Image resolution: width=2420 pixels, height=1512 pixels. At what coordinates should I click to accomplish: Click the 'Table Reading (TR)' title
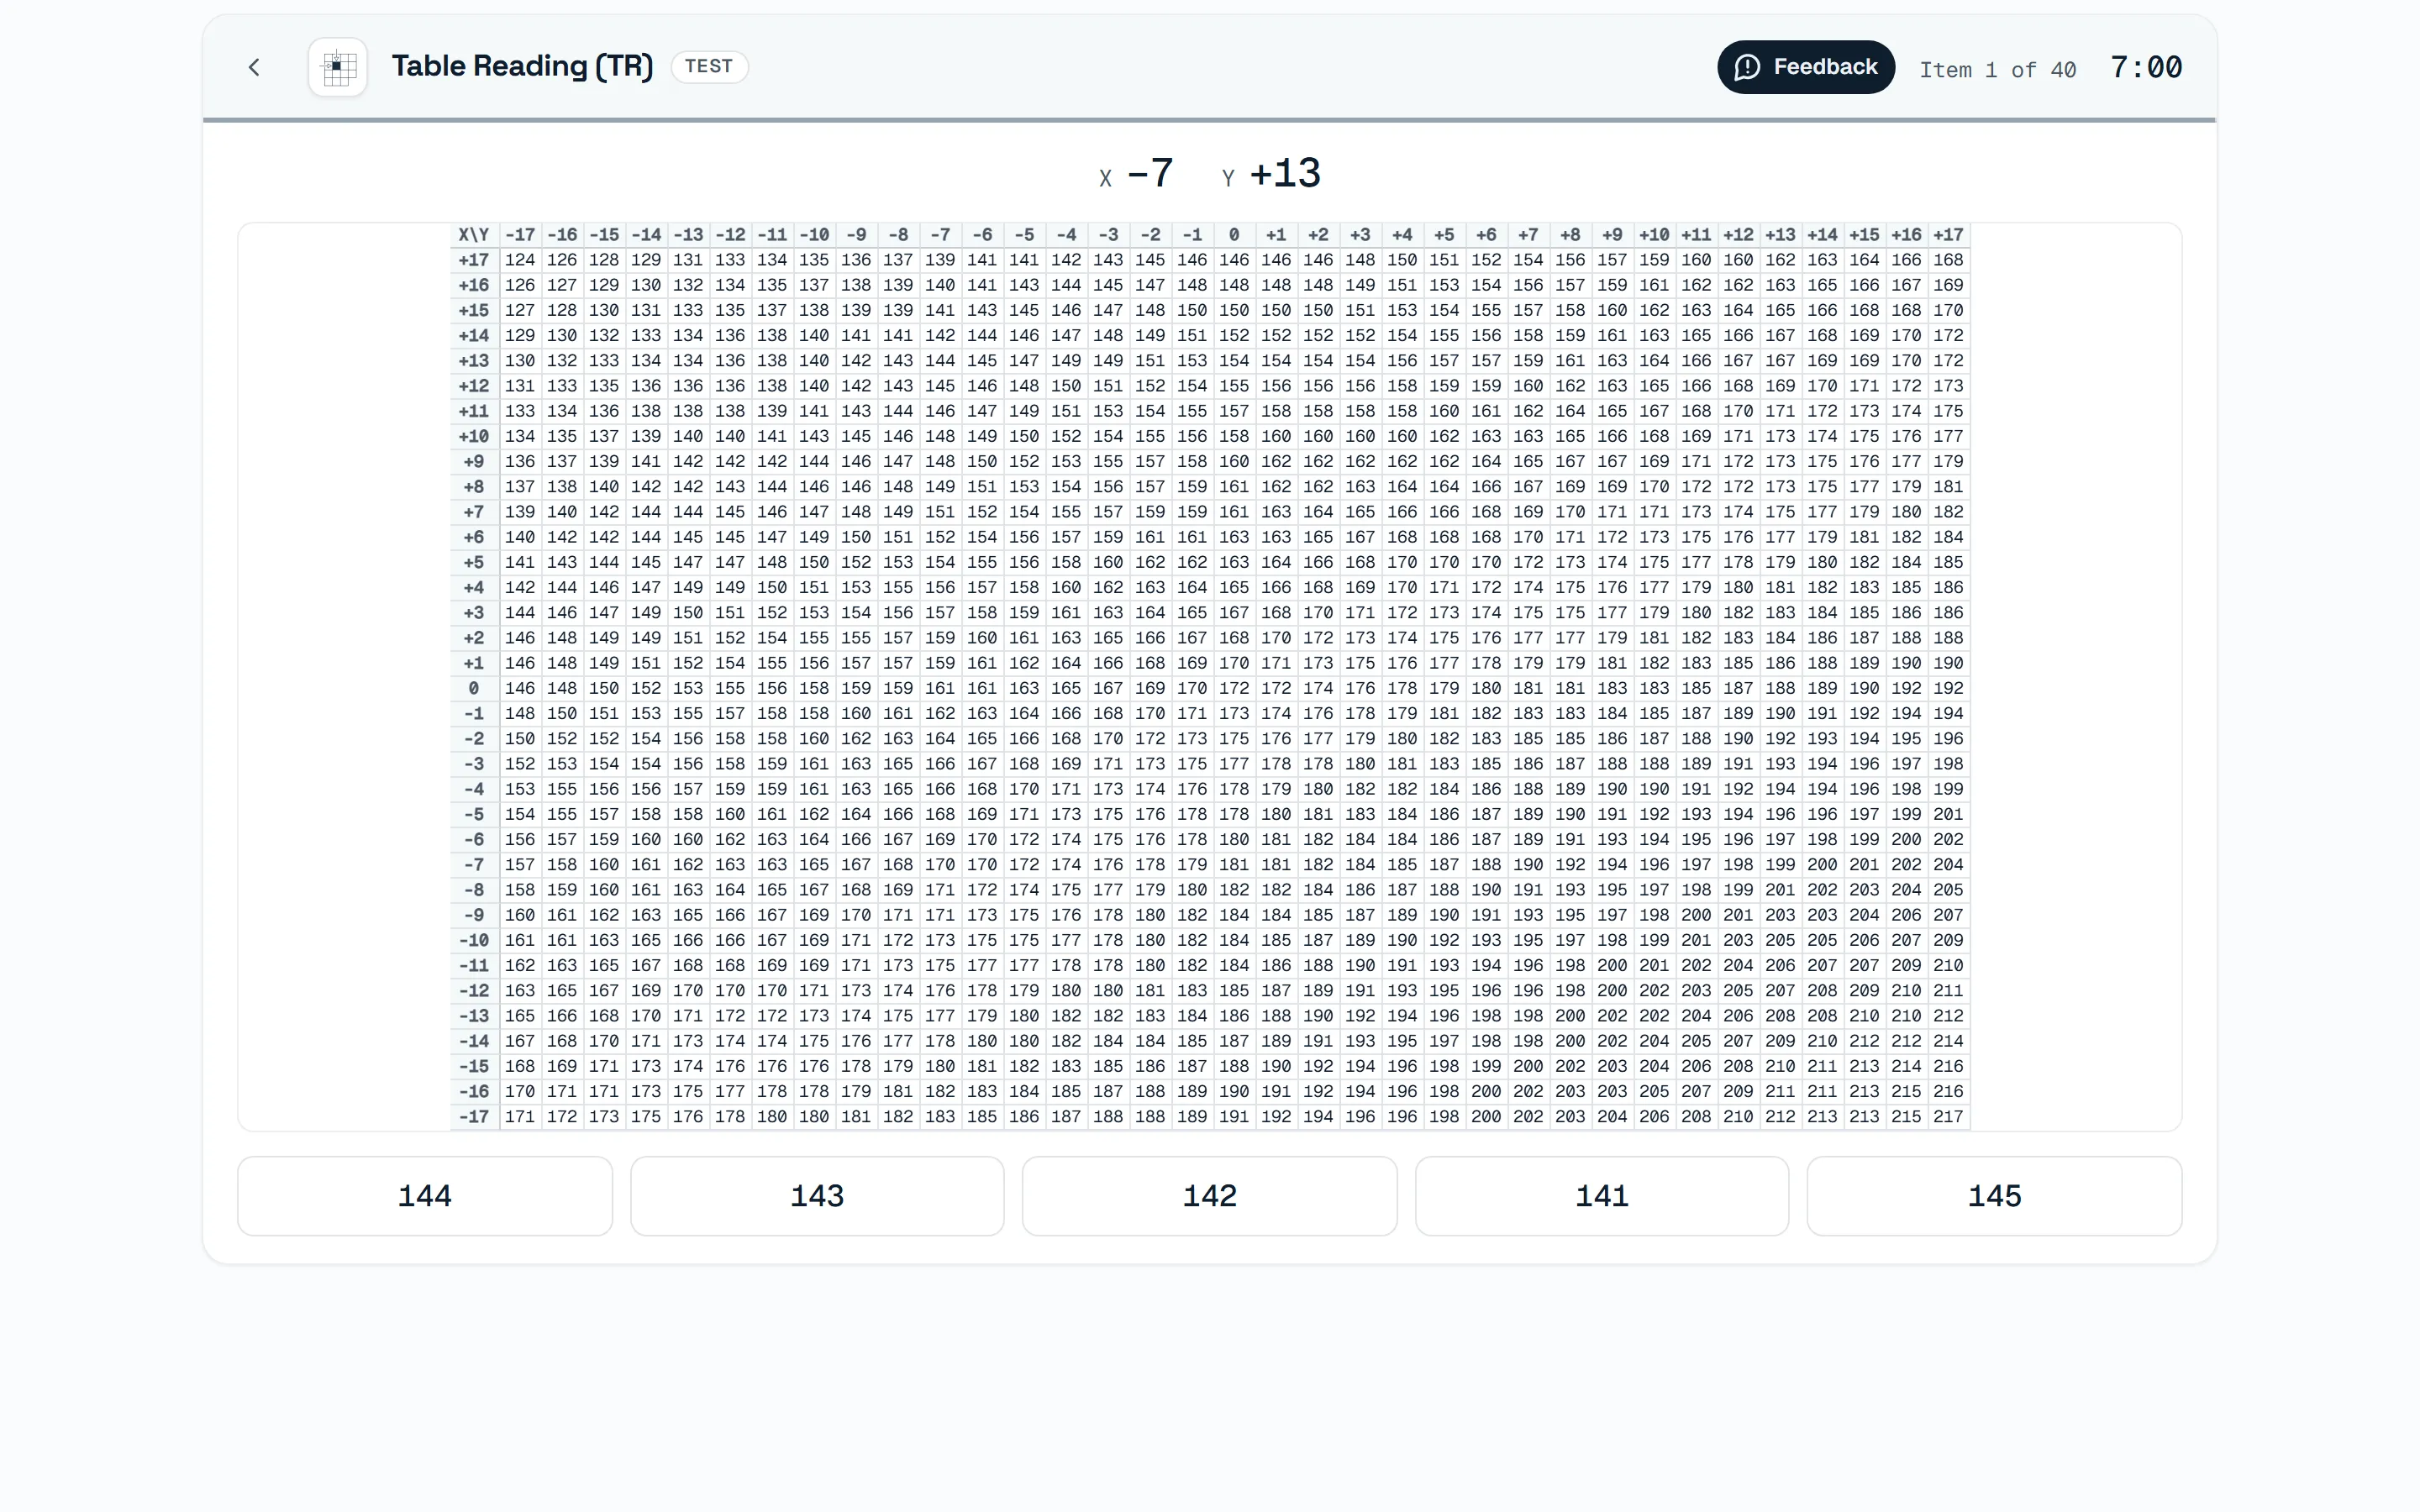tap(522, 66)
